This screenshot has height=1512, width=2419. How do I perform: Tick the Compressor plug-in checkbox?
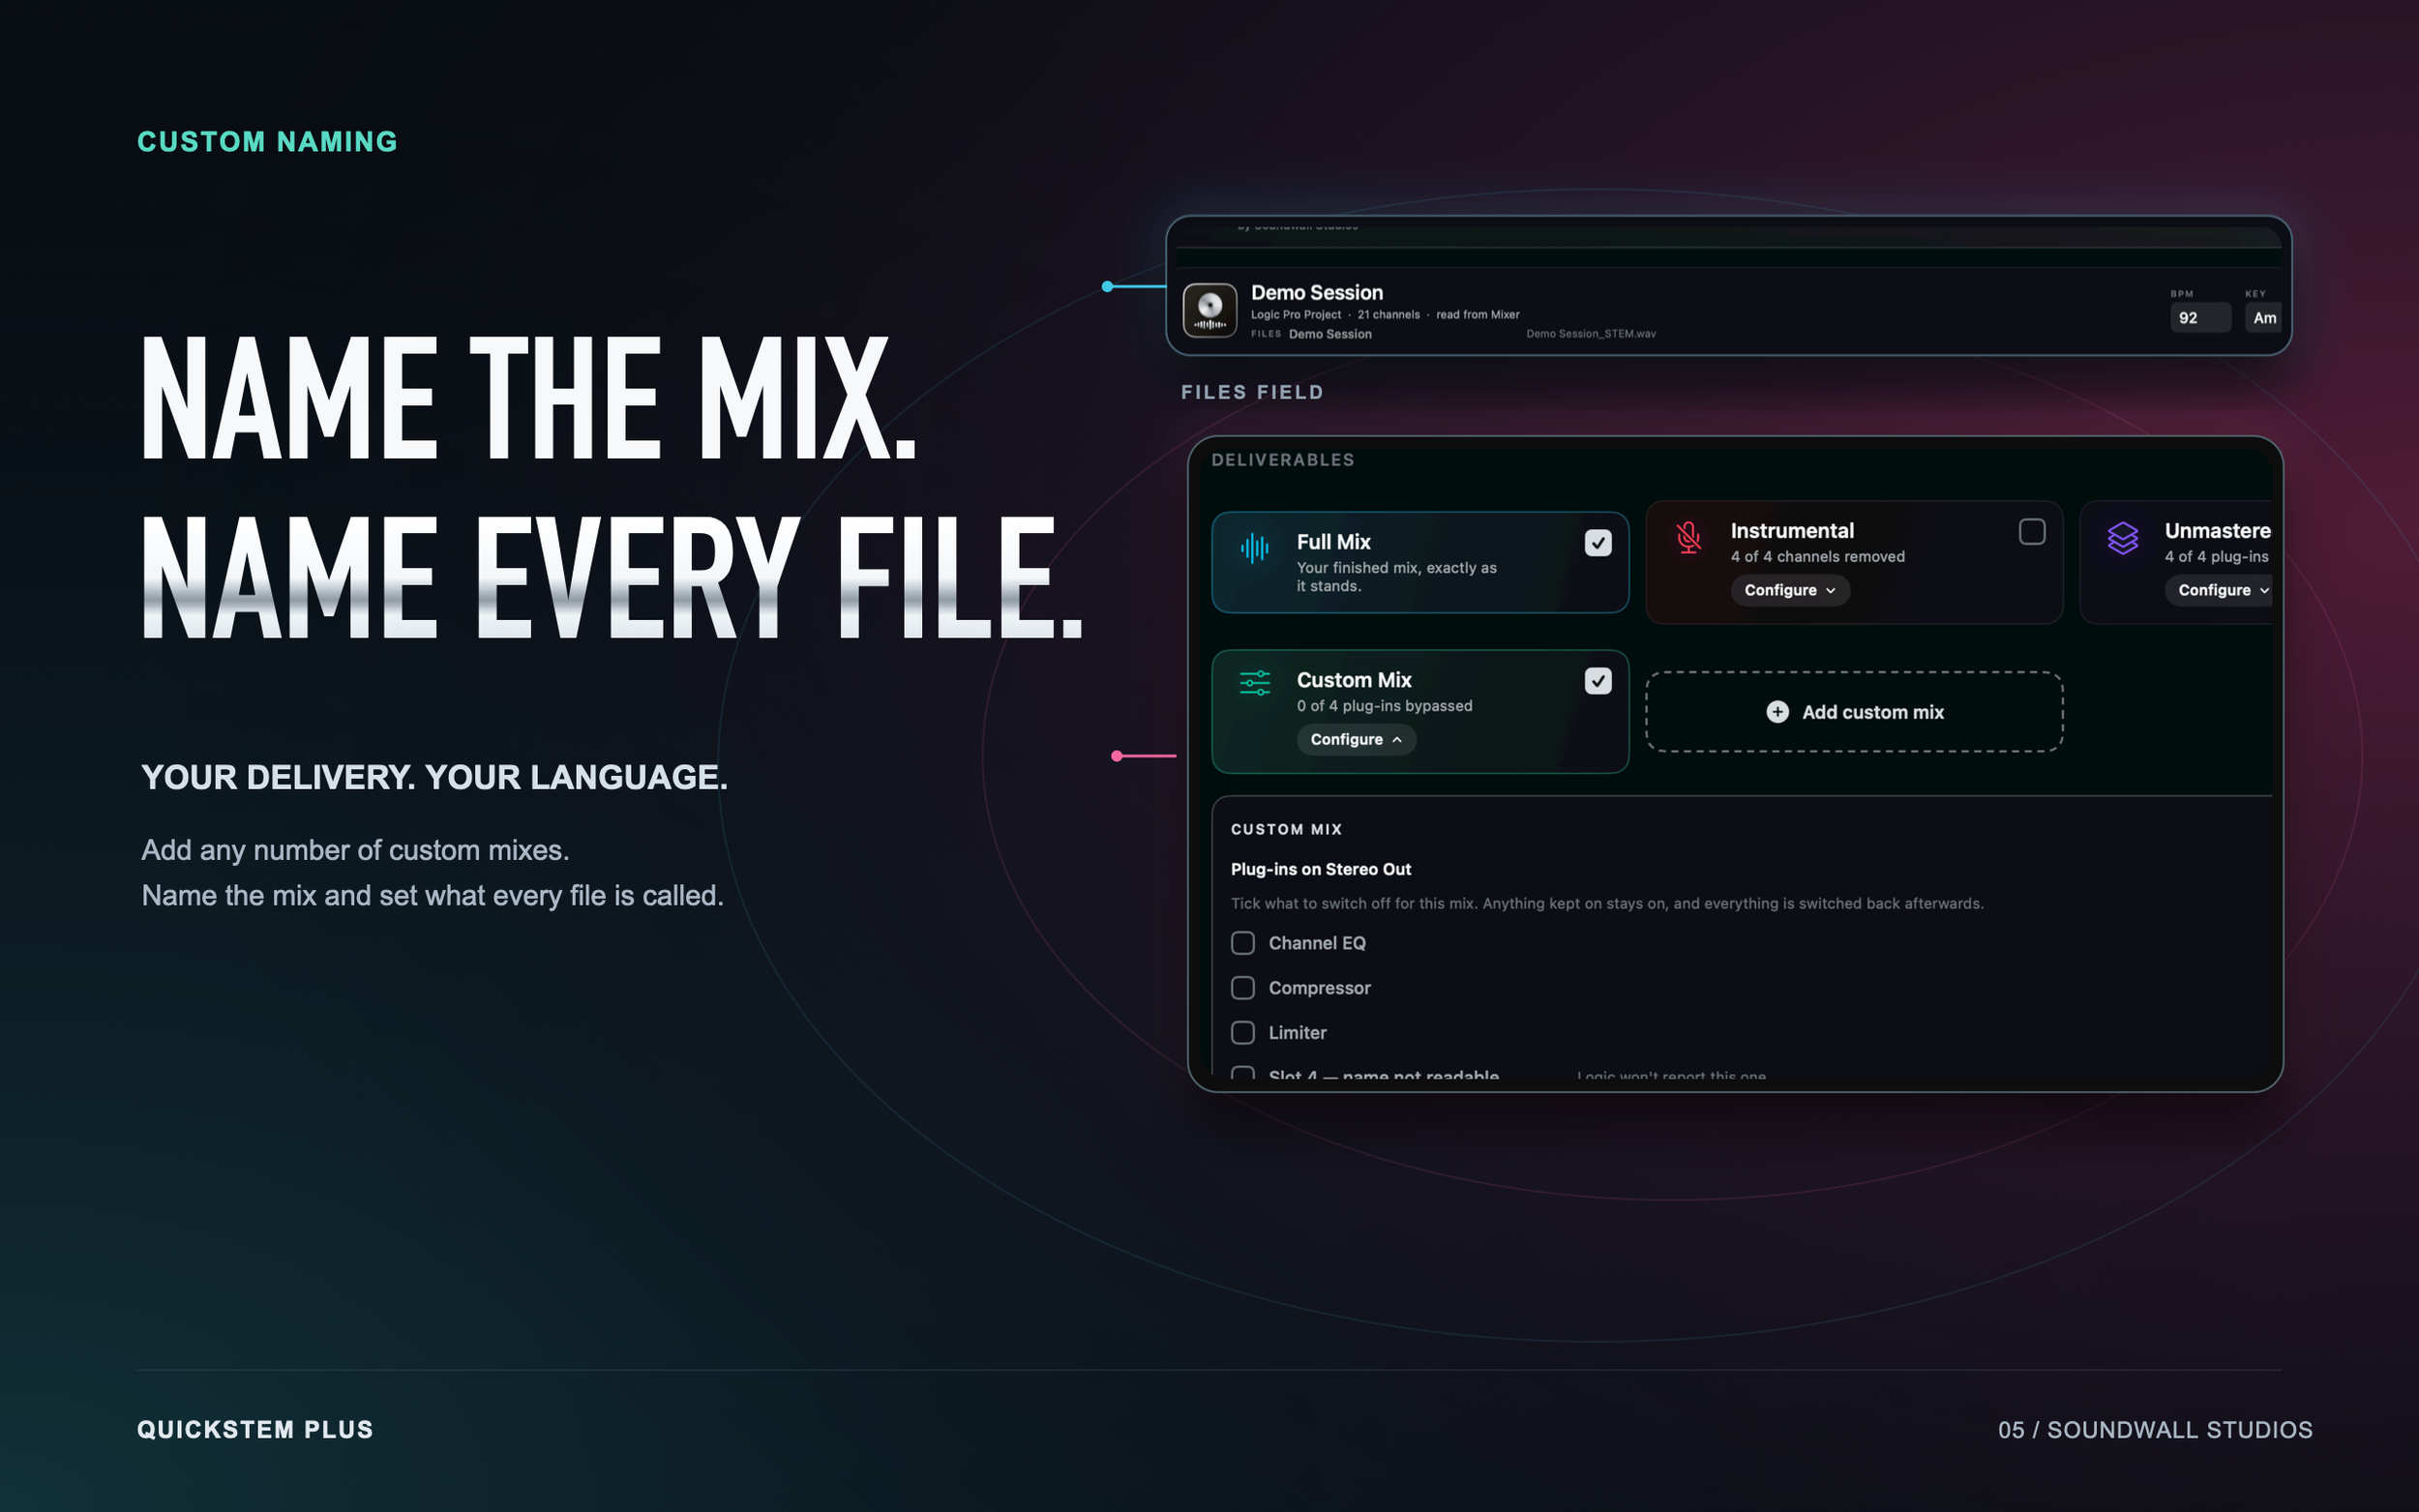(x=1242, y=988)
